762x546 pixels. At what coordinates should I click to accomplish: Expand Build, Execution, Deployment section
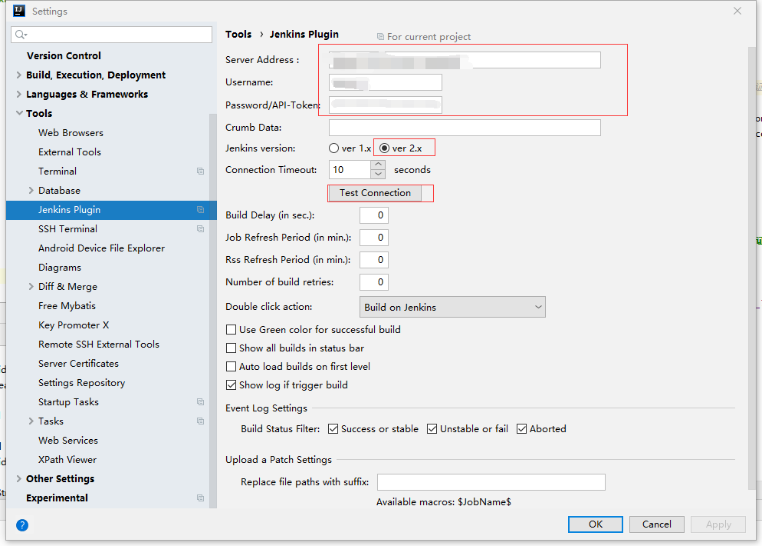(19, 75)
